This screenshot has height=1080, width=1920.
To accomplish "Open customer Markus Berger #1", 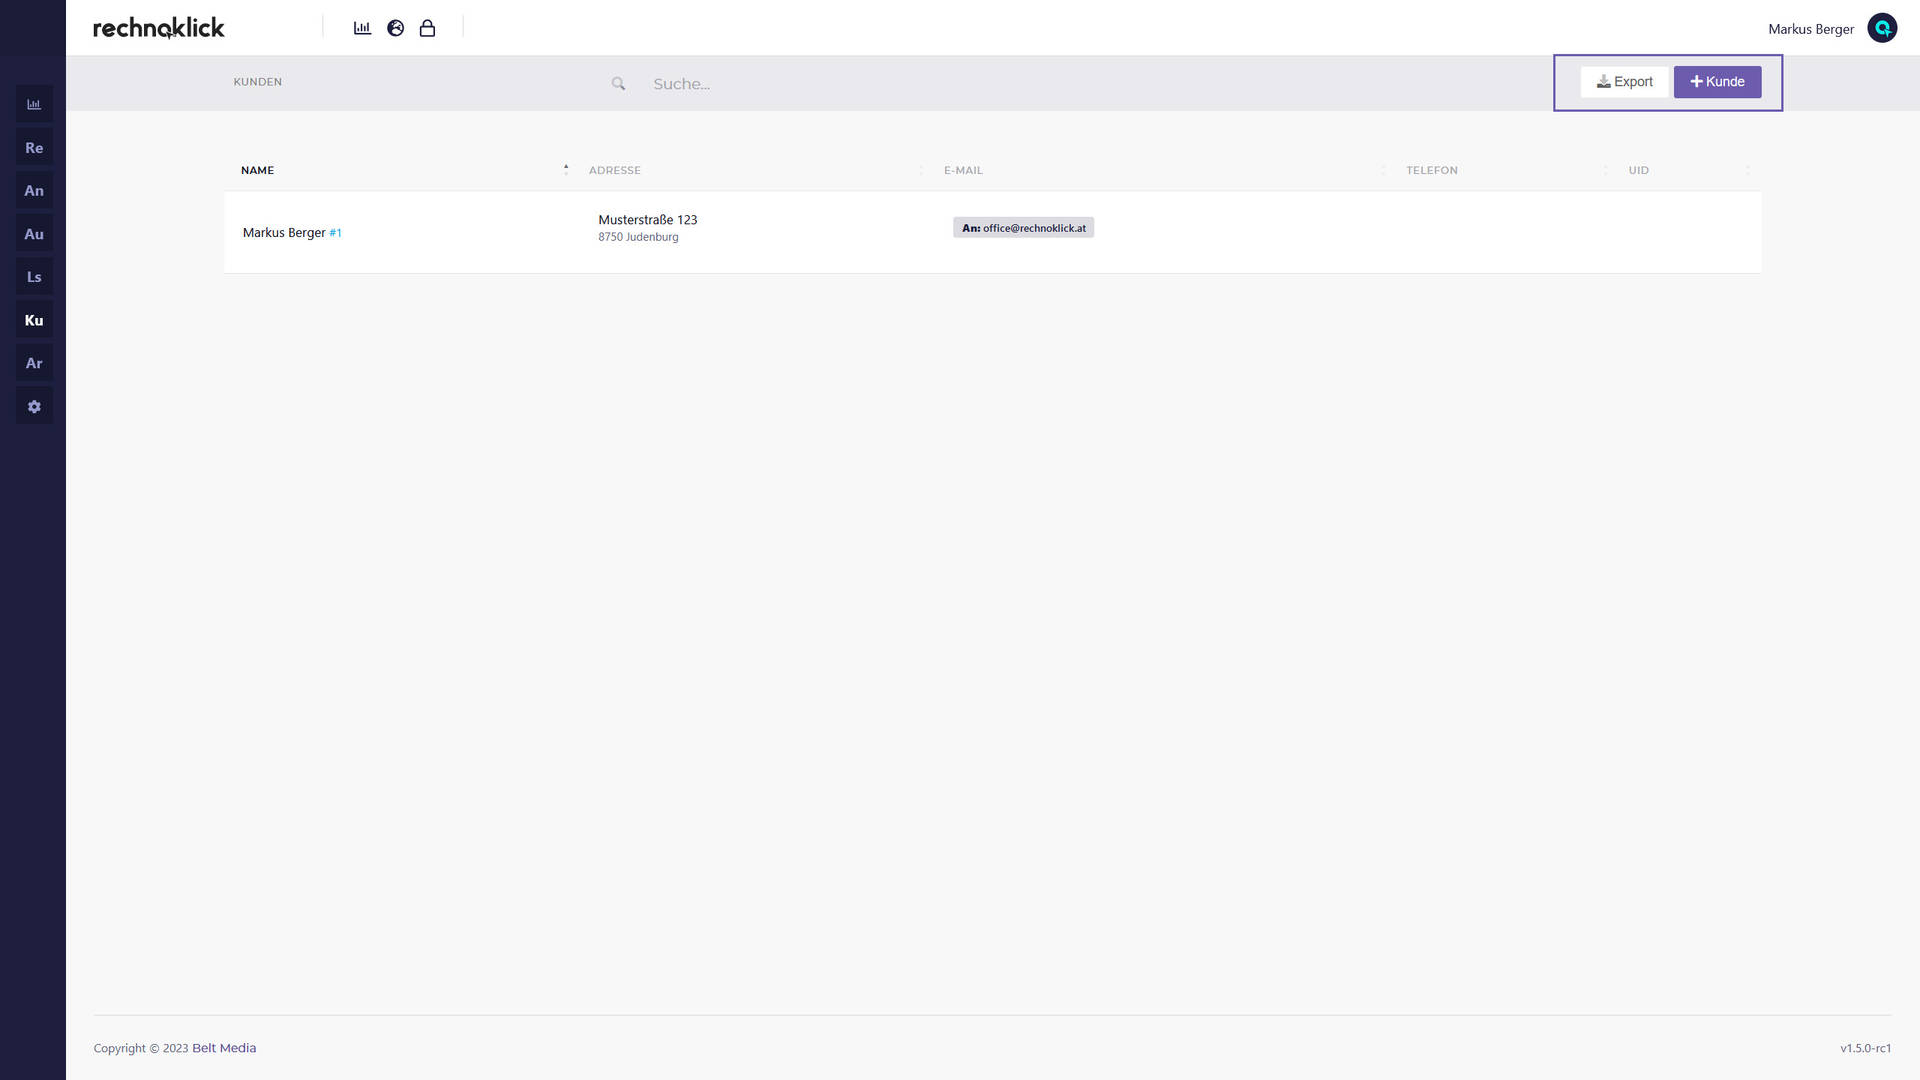I will (x=292, y=233).
